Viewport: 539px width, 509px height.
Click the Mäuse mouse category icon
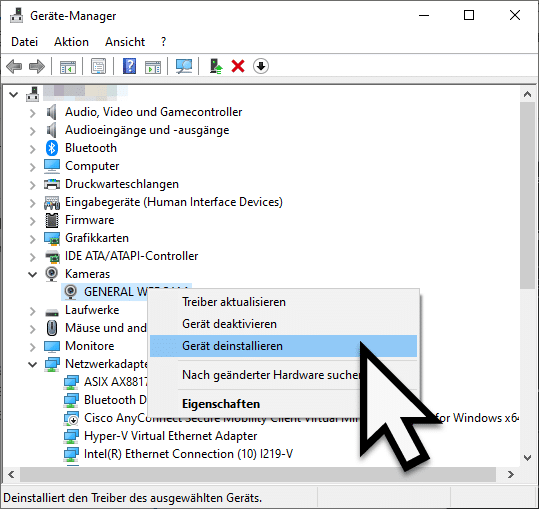[52, 328]
